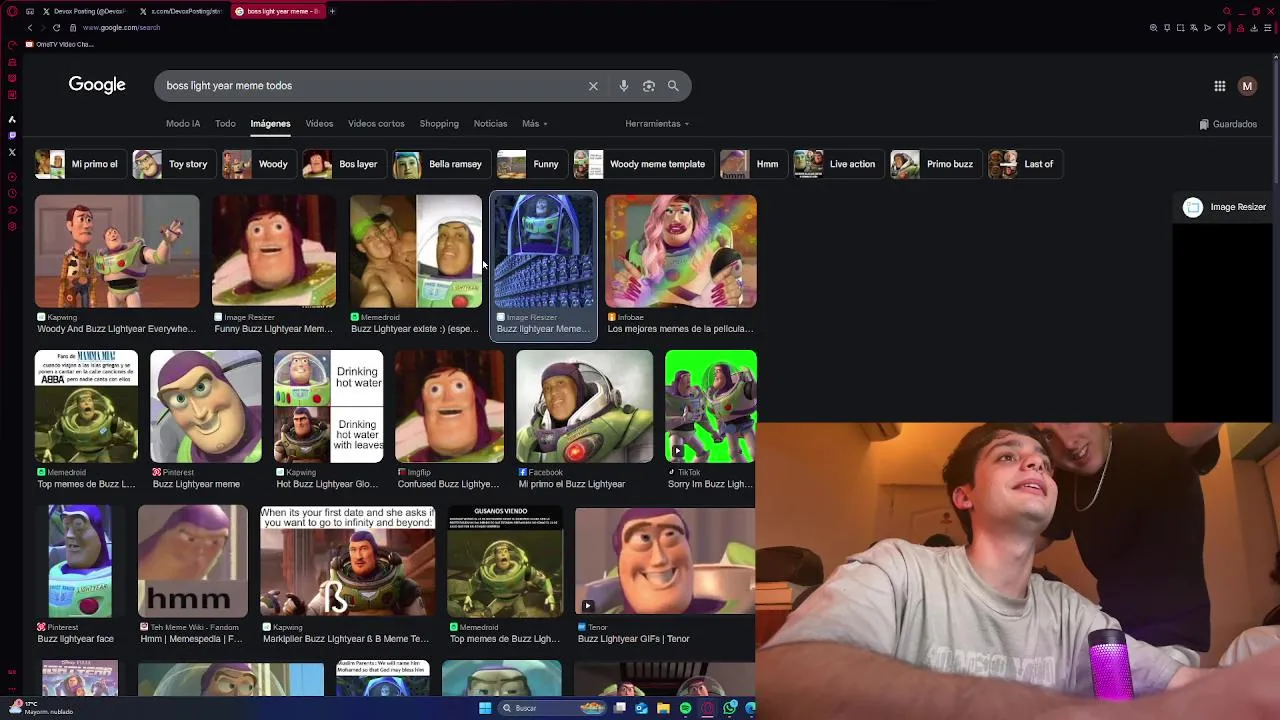Expand the Herramientas dropdown
The height and width of the screenshot is (720, 1280).
(x=657, y=124)
